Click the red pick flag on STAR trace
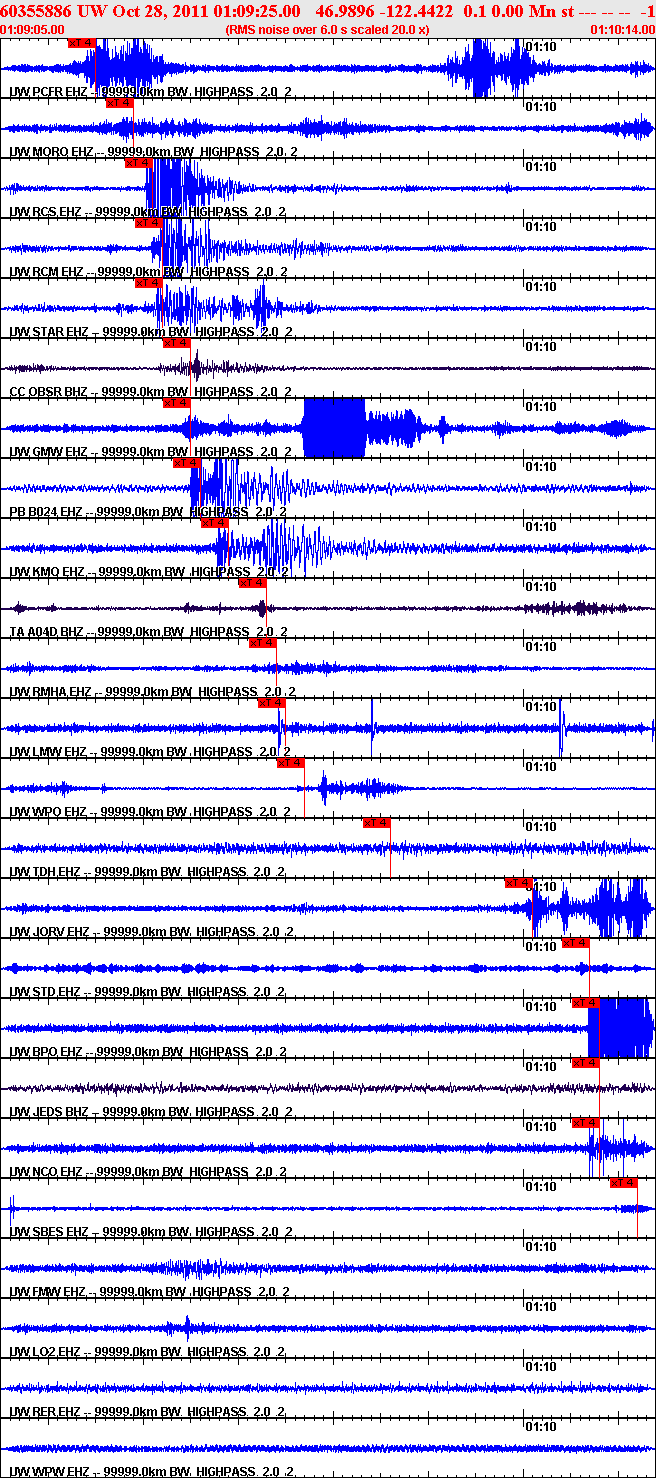The width and height of the screenshot is (656, 1478). pyautogui.click(x=148, y=283)
